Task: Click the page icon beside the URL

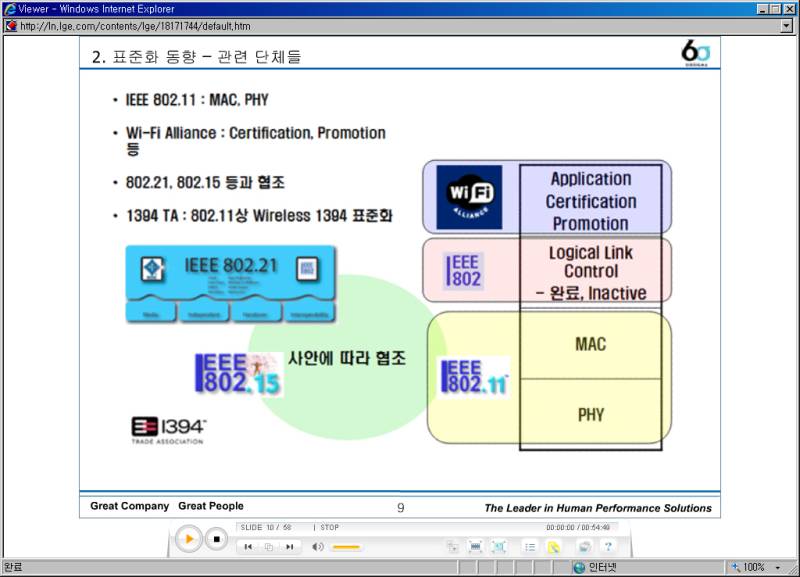Action: click(x=11, y=26)
